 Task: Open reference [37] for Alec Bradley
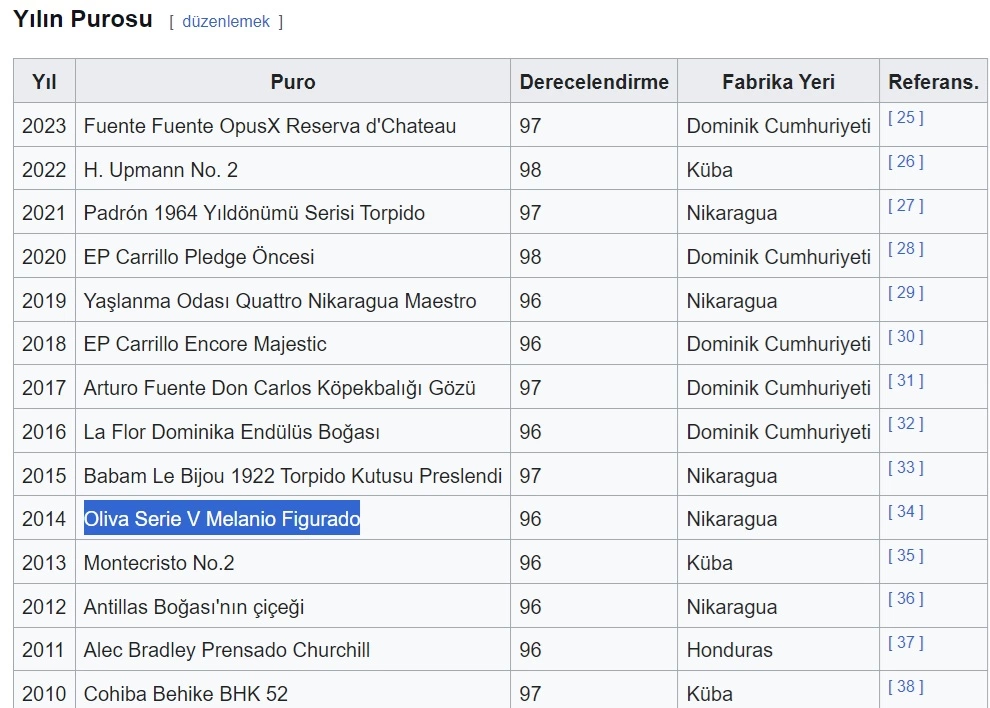[x=905, y=643]
